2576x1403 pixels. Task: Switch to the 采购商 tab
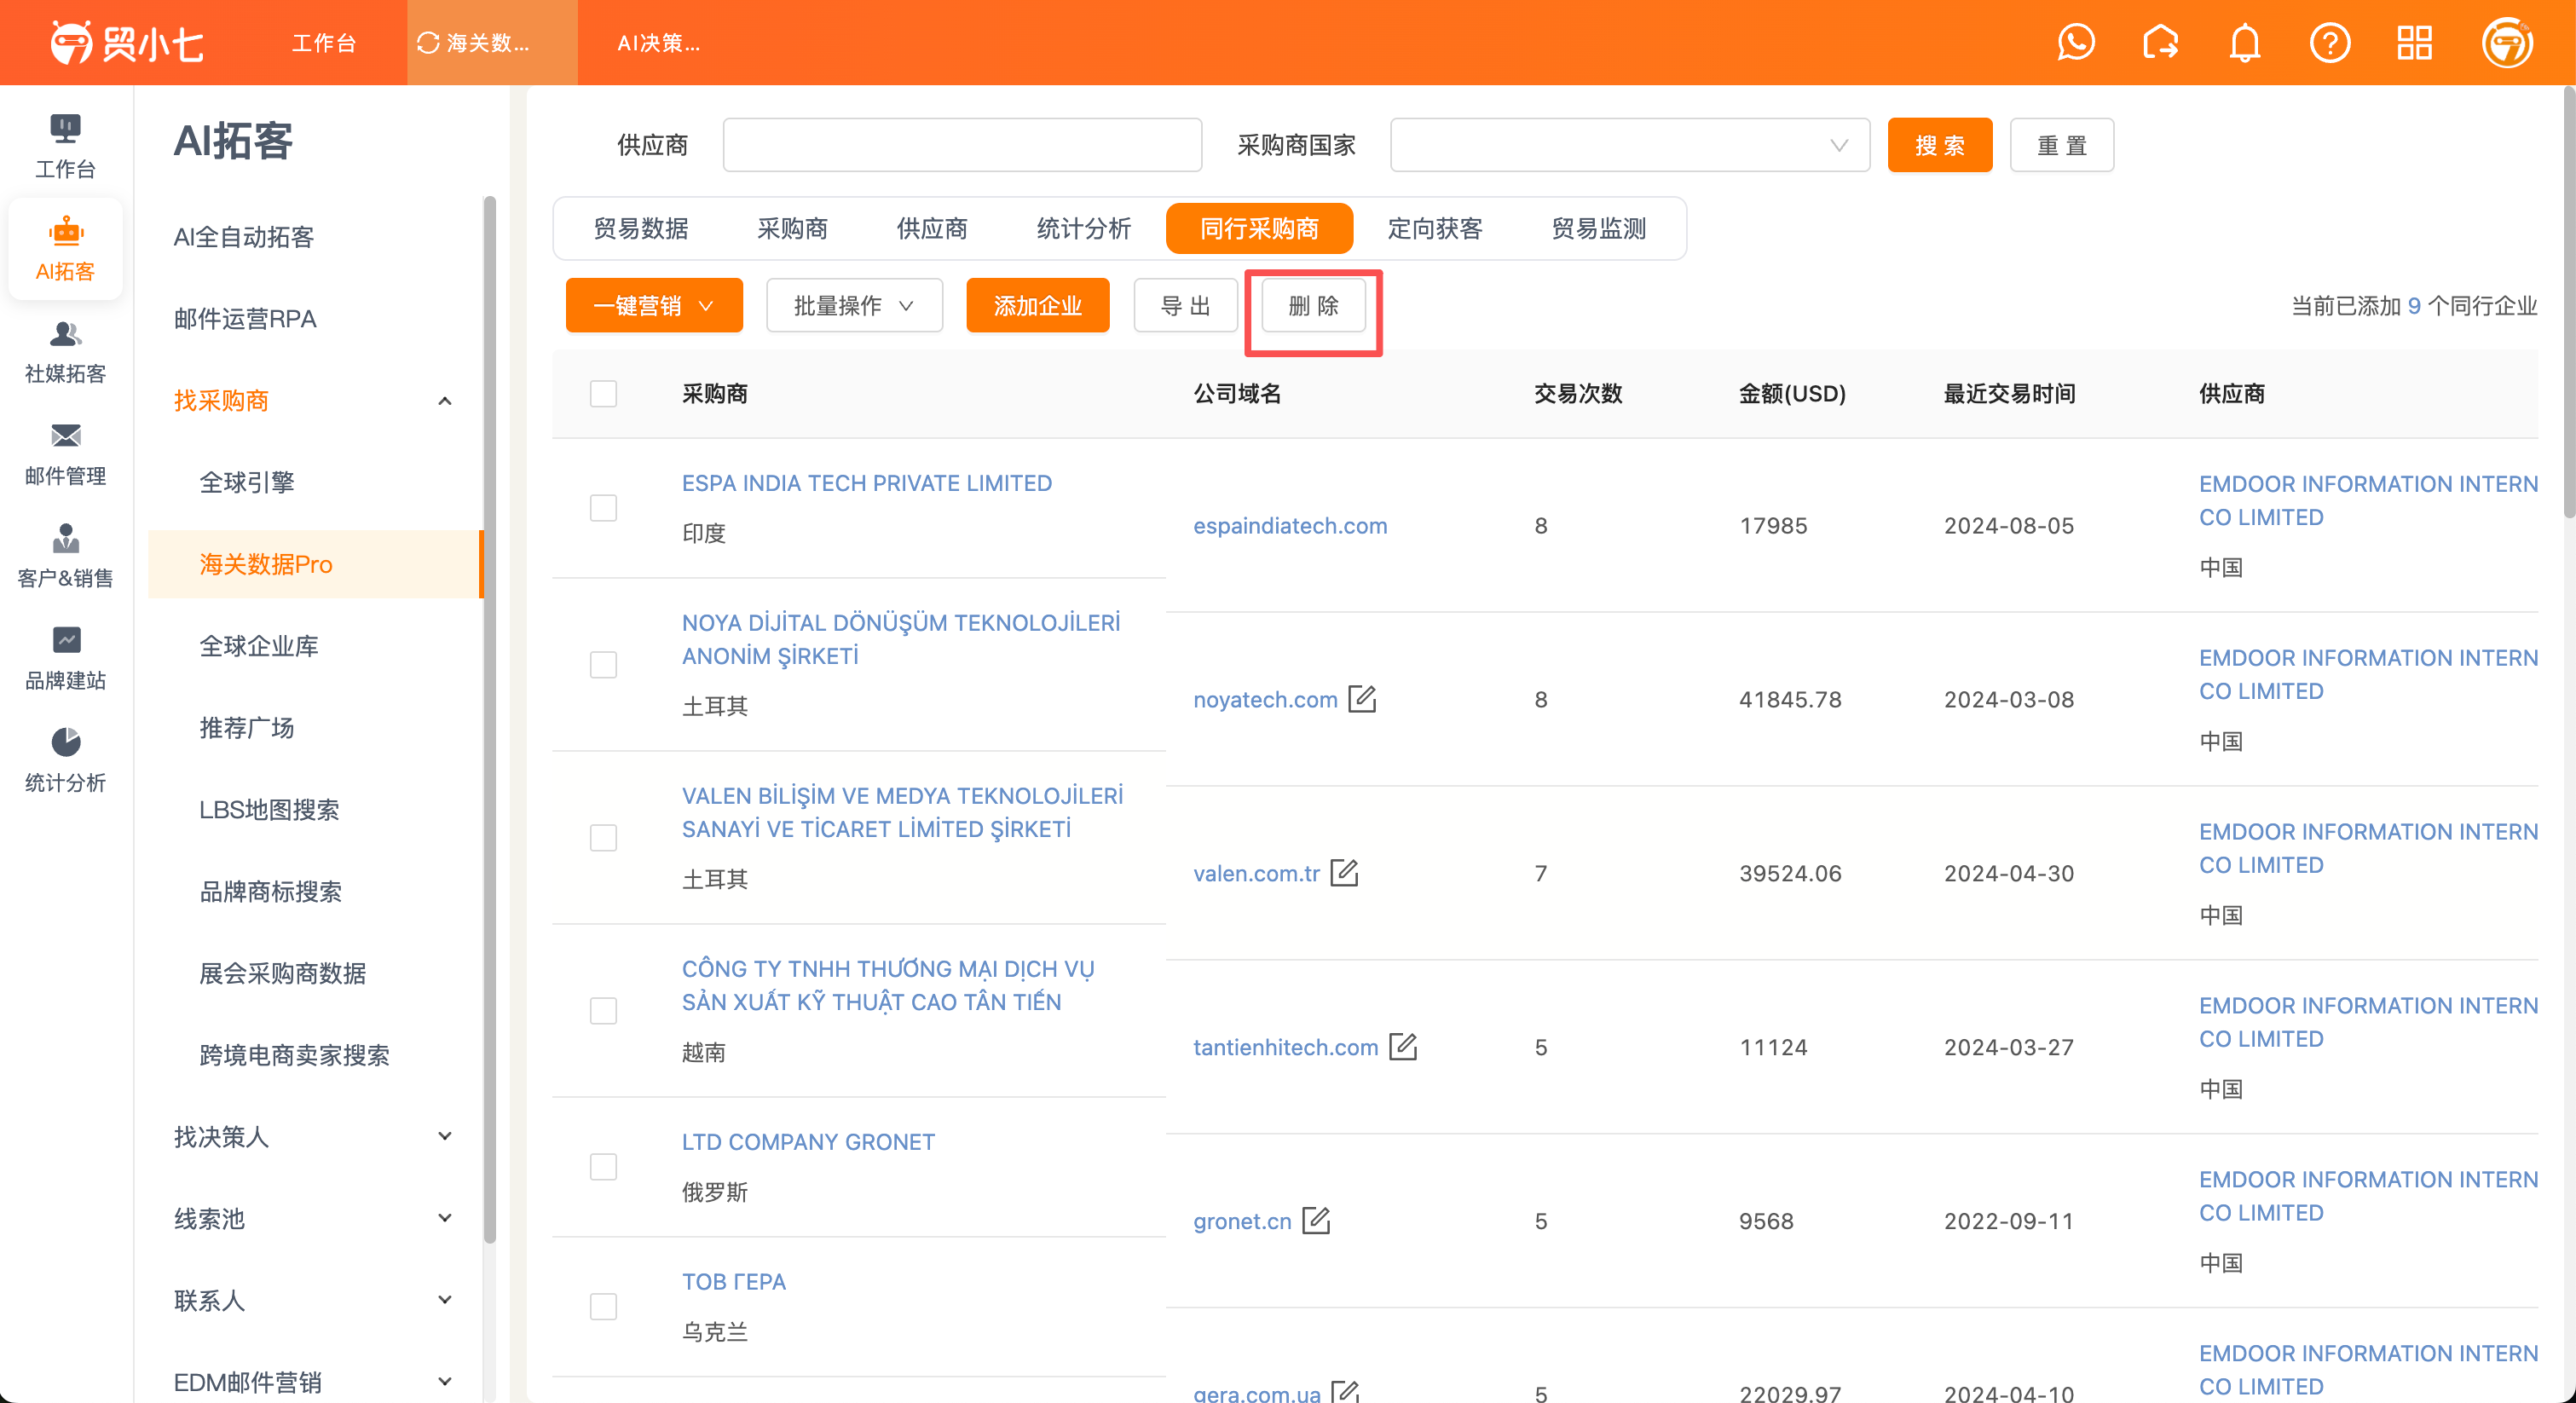pyautogui.click(x=792, y=228)
